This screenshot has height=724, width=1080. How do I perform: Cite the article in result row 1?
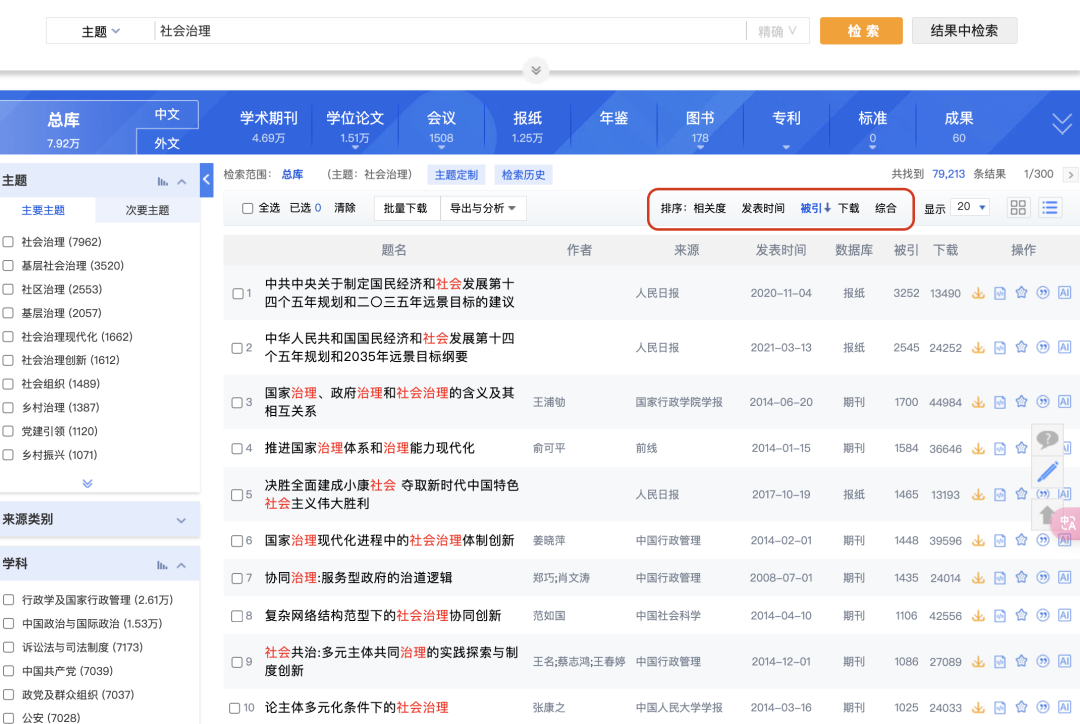1043,293
